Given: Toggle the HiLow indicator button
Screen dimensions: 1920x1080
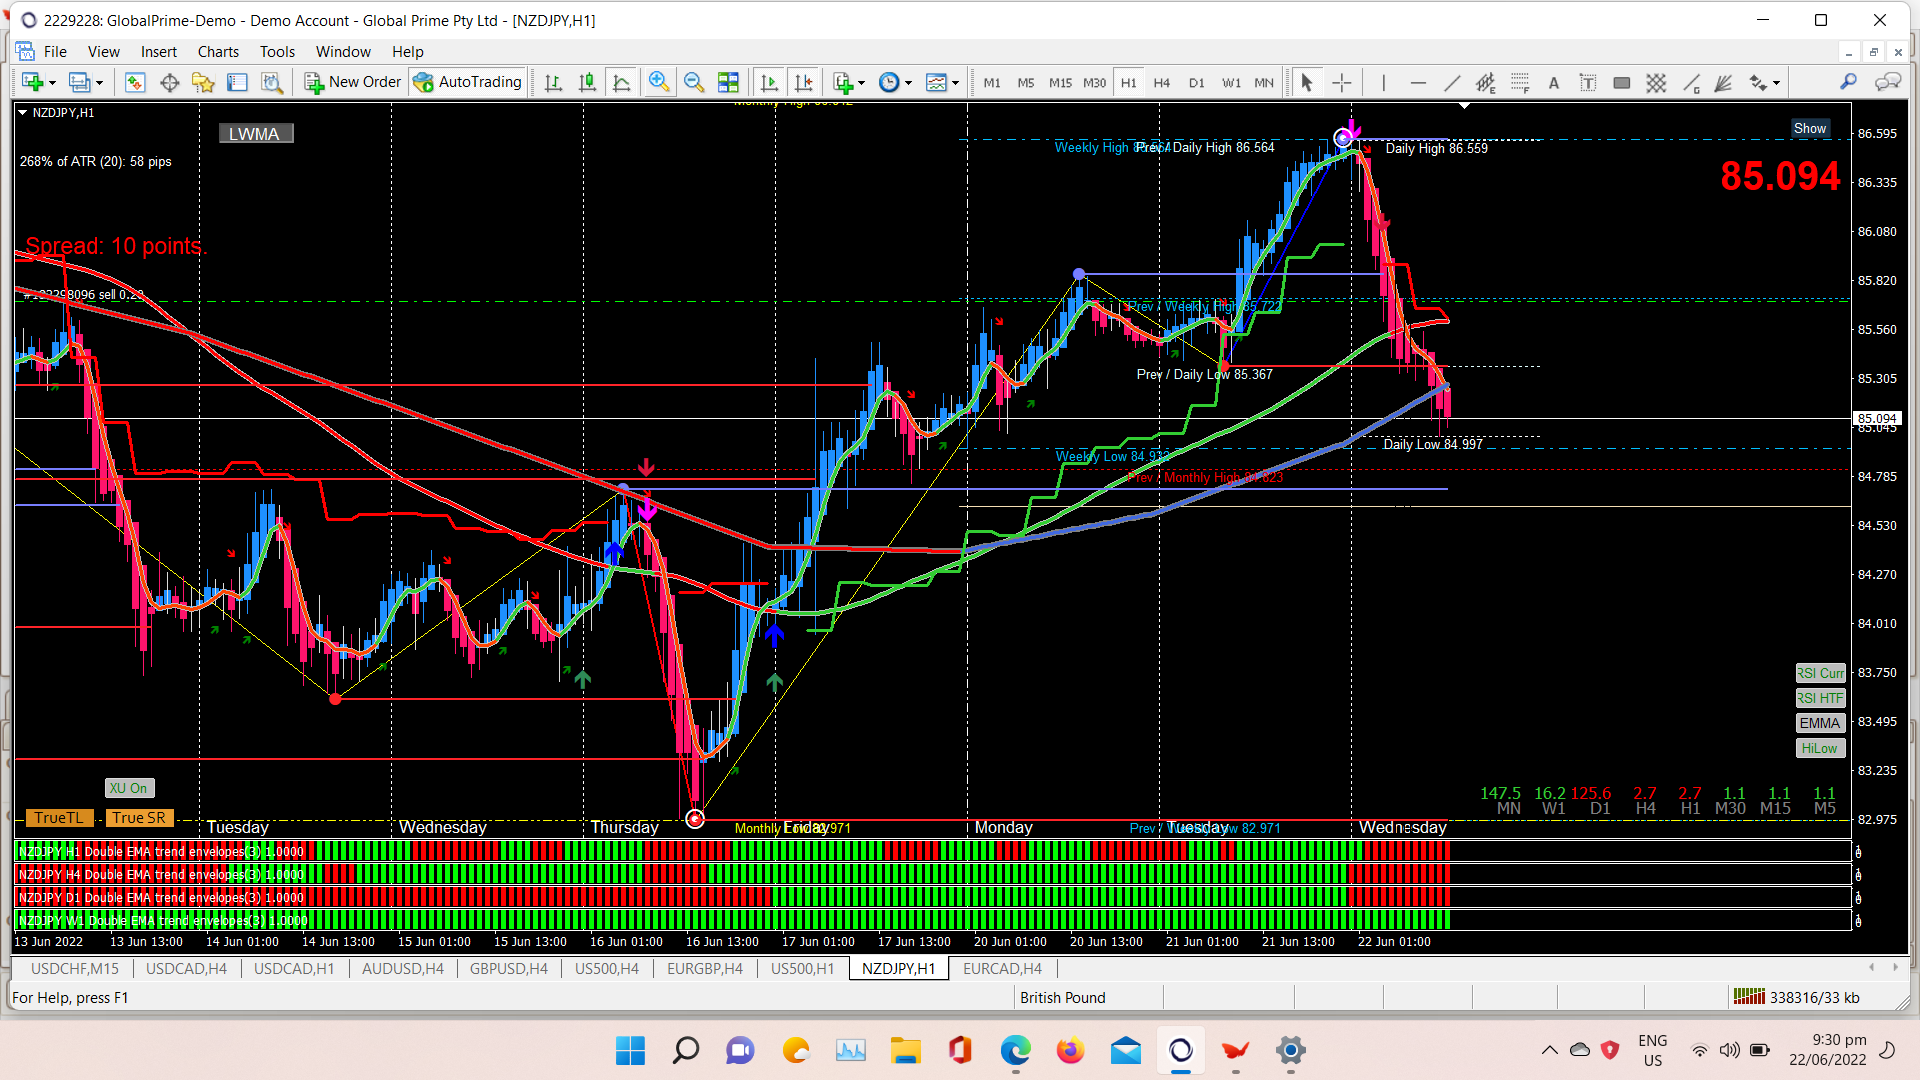Looking at the screenshot, I should pos(1819,748).
